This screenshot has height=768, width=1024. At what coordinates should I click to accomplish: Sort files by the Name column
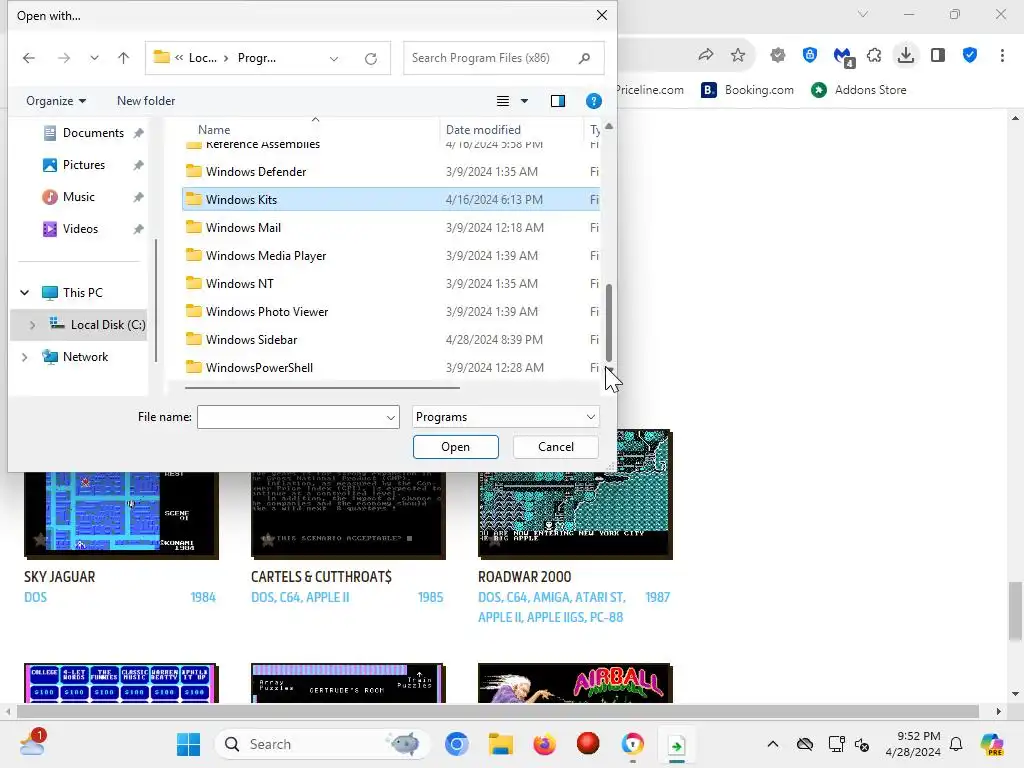[214, 129]
